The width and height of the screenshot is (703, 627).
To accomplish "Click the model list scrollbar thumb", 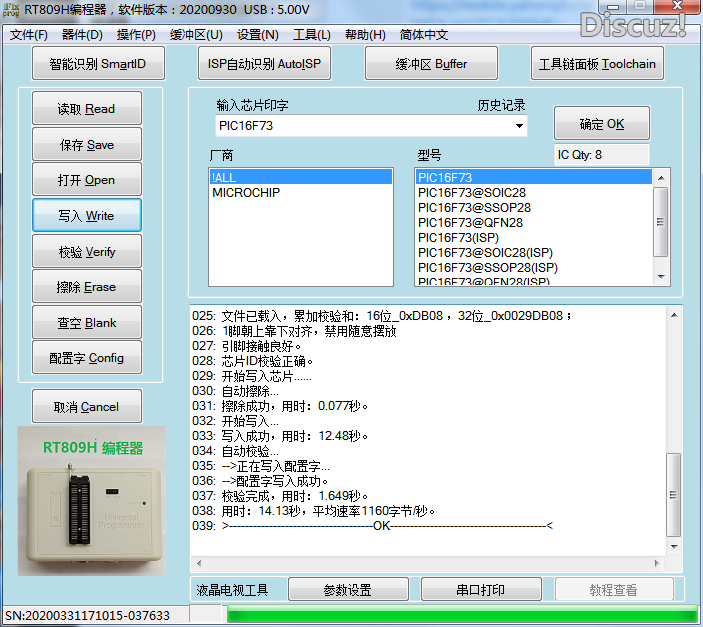I will pyautogui.click(x=661, y=222).
